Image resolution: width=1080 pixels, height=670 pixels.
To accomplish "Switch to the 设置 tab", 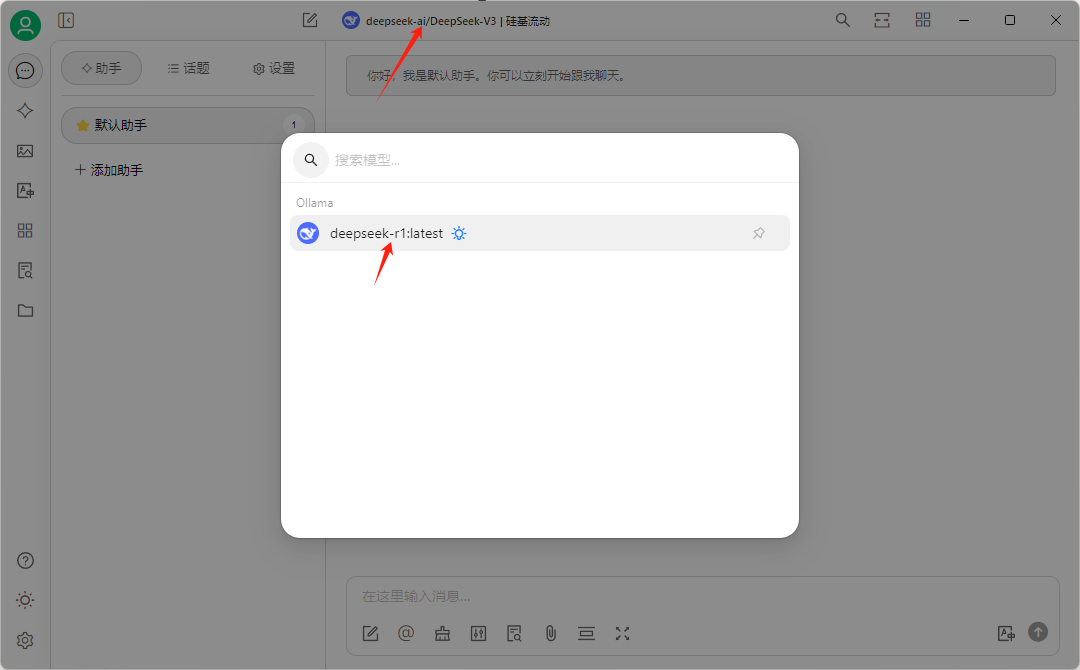I will tap(274, 68).
